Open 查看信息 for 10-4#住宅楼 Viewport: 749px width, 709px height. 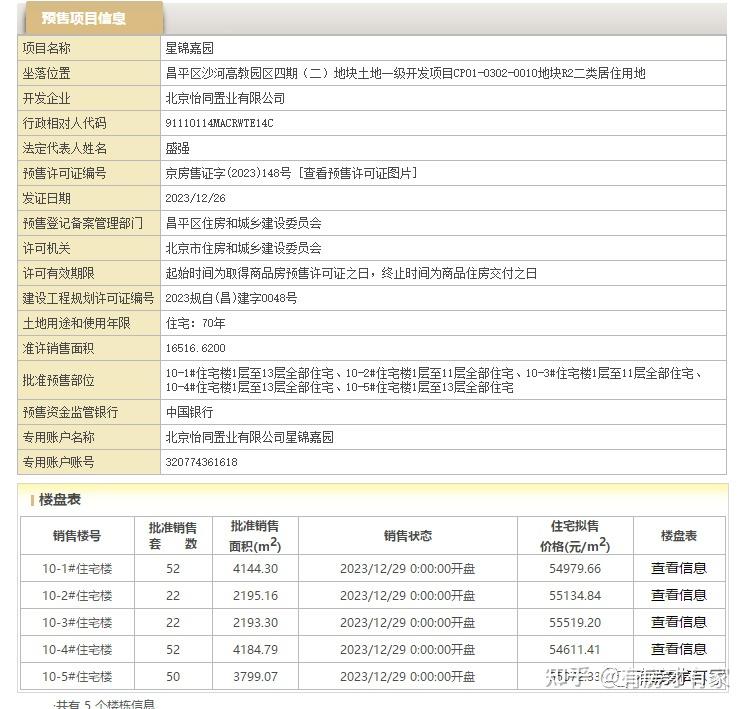point(678,649)
